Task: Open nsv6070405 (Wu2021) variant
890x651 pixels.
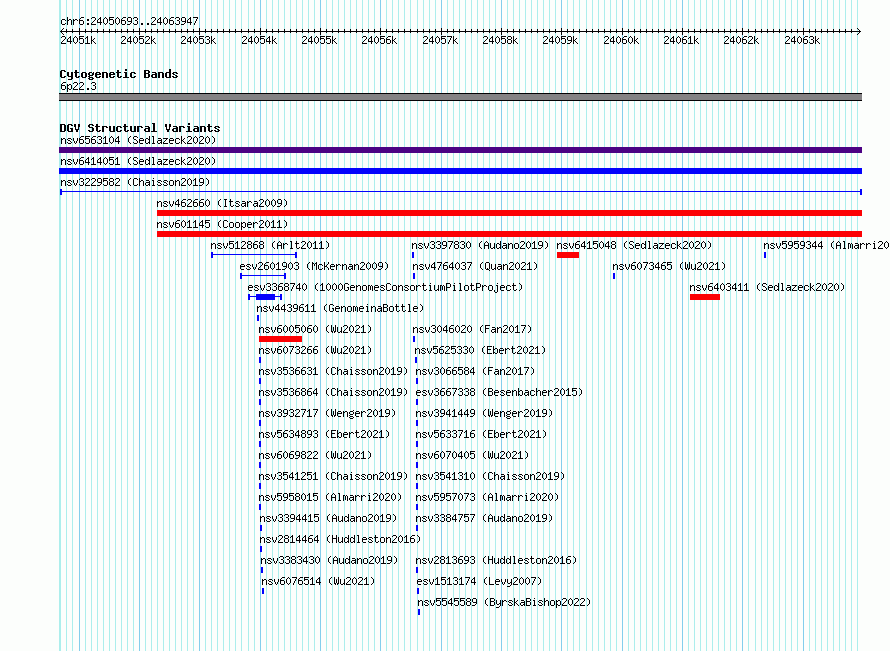Action: (472, 455)
